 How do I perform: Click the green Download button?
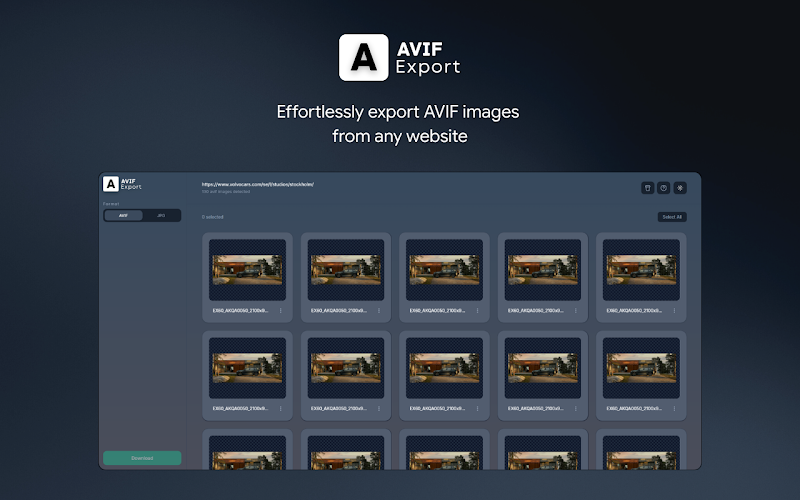click(x=142, y=458)
